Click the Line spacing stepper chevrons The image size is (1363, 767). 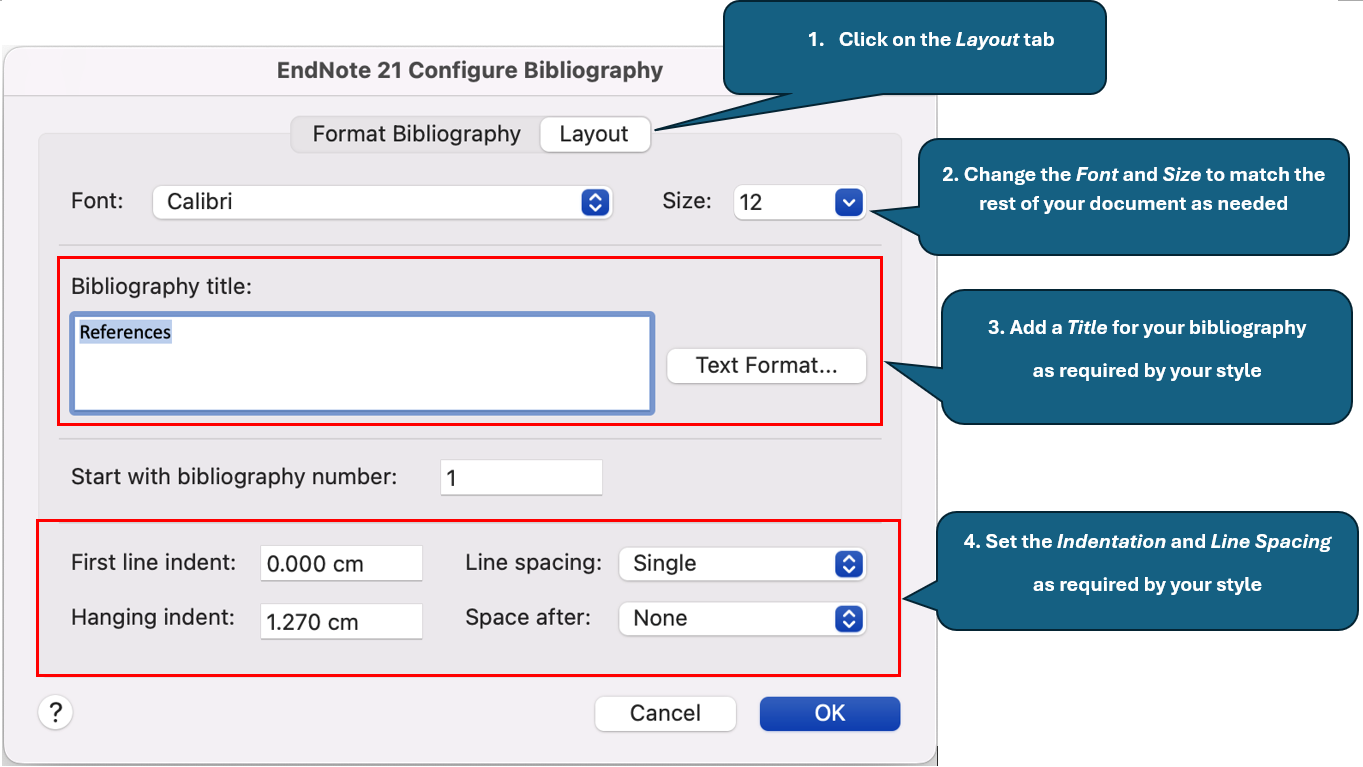click(852, 563)
